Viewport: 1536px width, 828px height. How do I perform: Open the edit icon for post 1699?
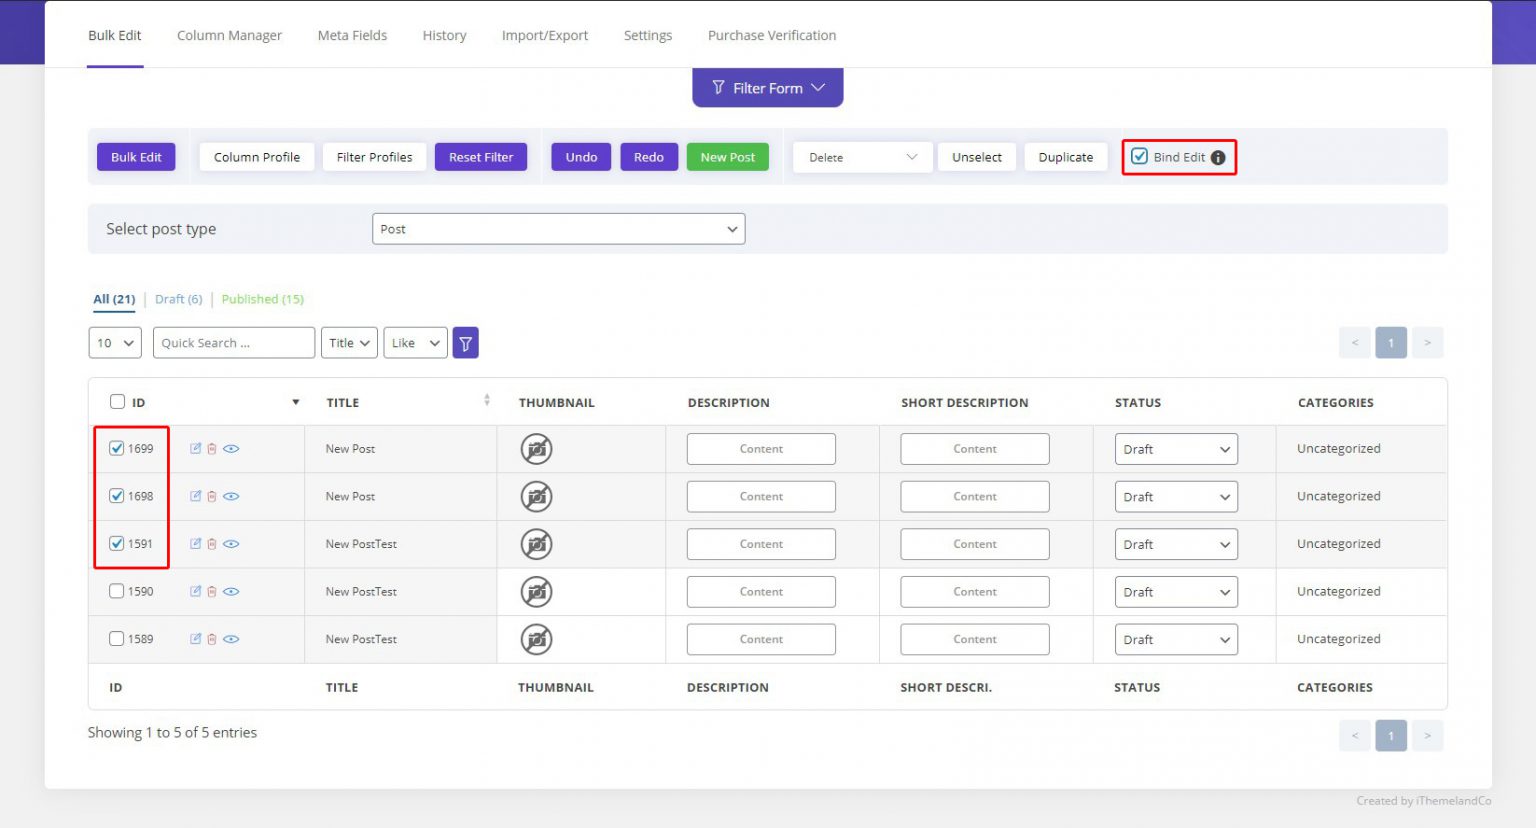click(x=196, y=448)
